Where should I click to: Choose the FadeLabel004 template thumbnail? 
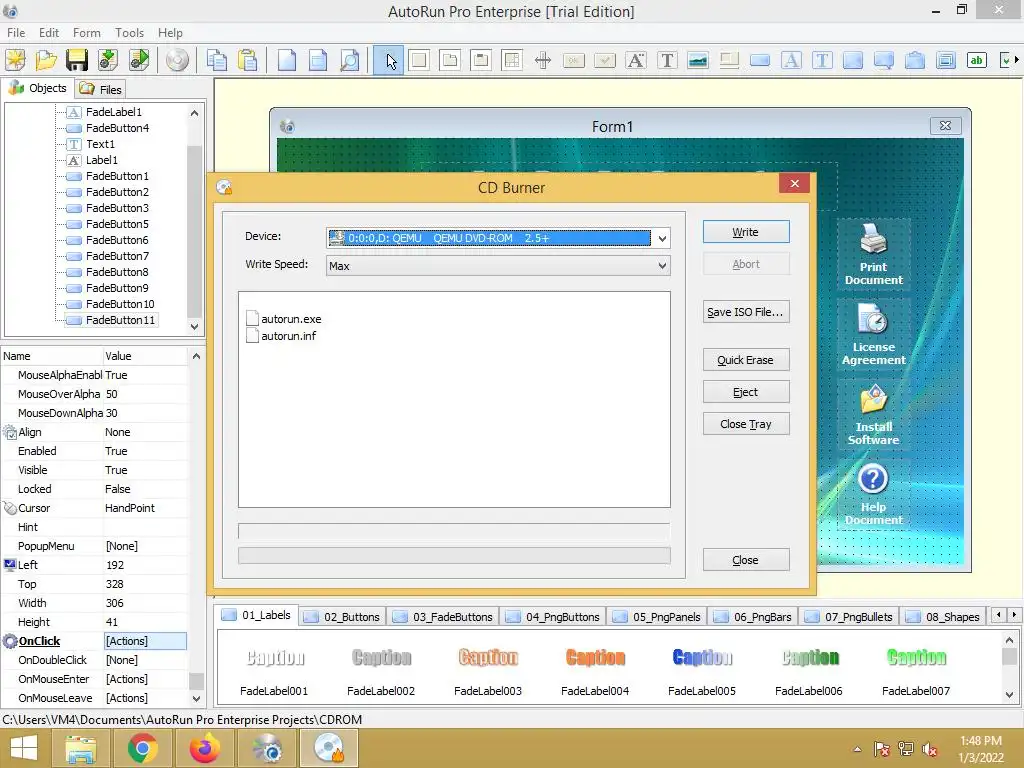pos(595,671)
